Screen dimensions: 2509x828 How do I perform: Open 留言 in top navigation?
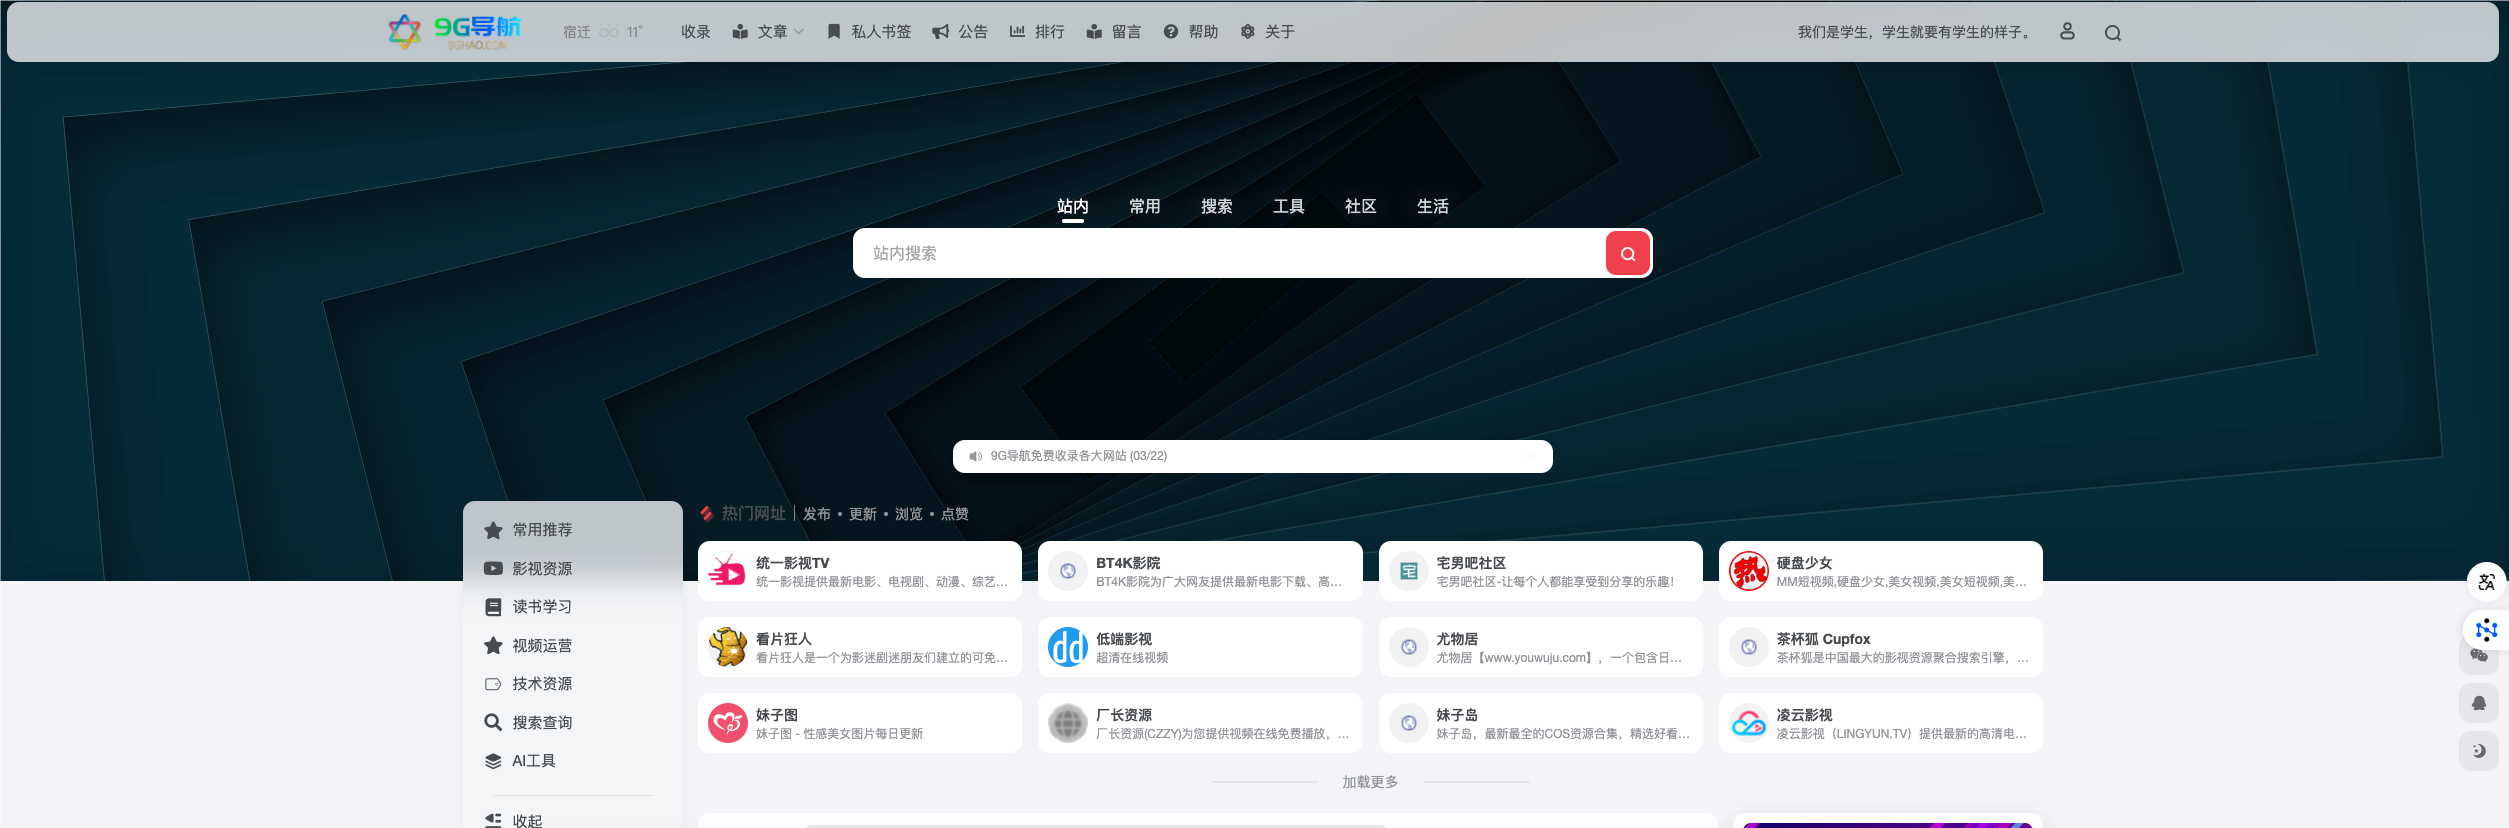(1114, 32)
